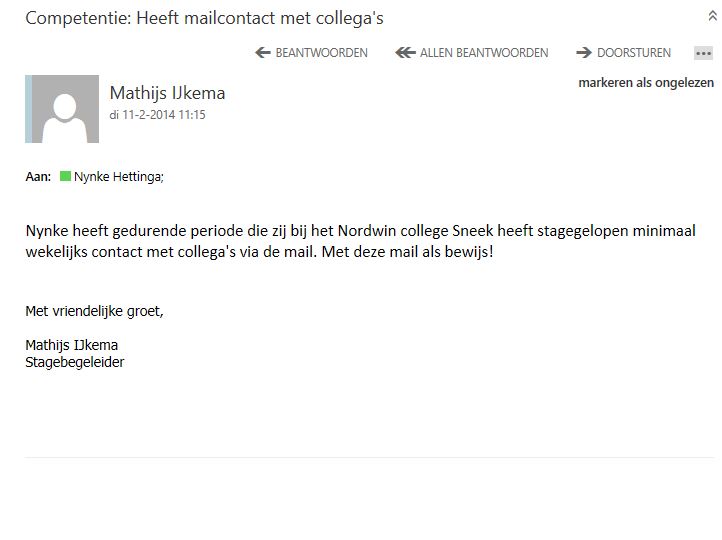Click the light blue strip beside the avatar

(29, 109)
